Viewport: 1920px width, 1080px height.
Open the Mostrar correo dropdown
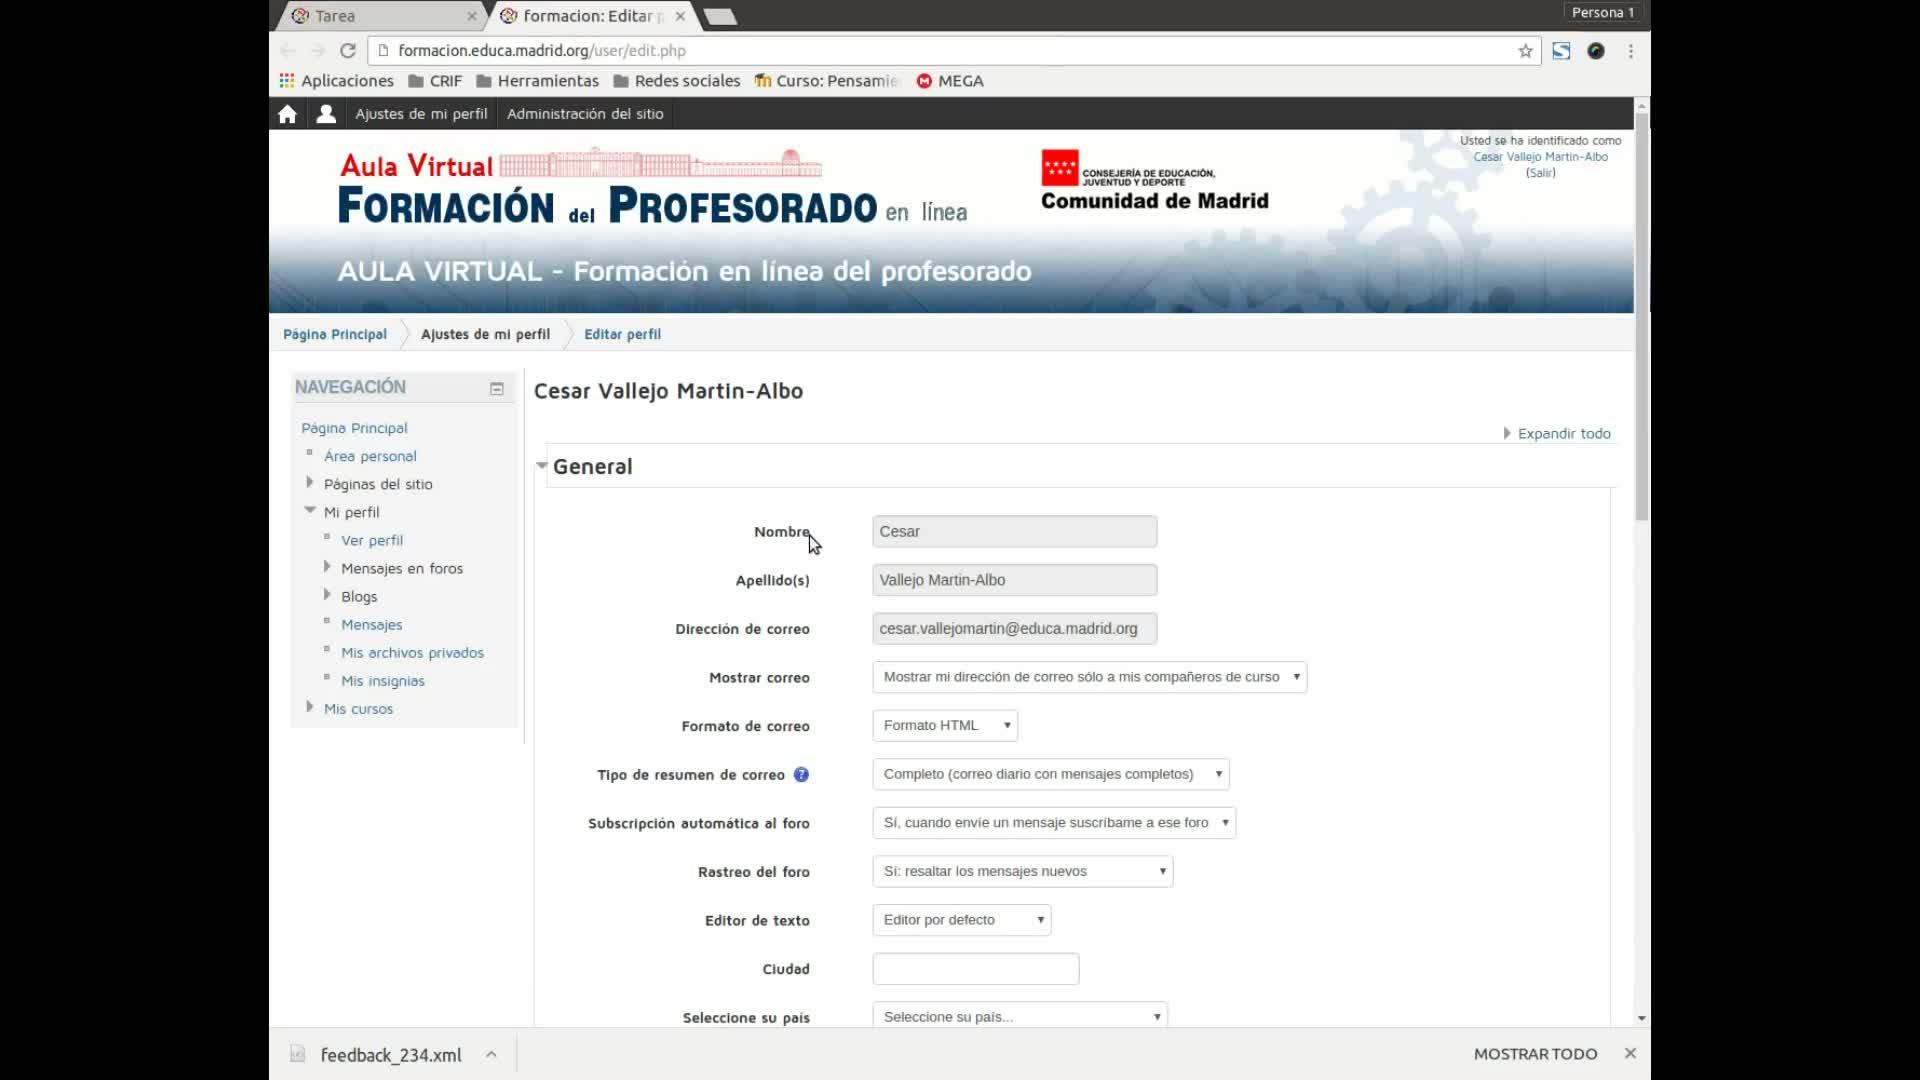pyautogui.click(x=1089, y=677)
